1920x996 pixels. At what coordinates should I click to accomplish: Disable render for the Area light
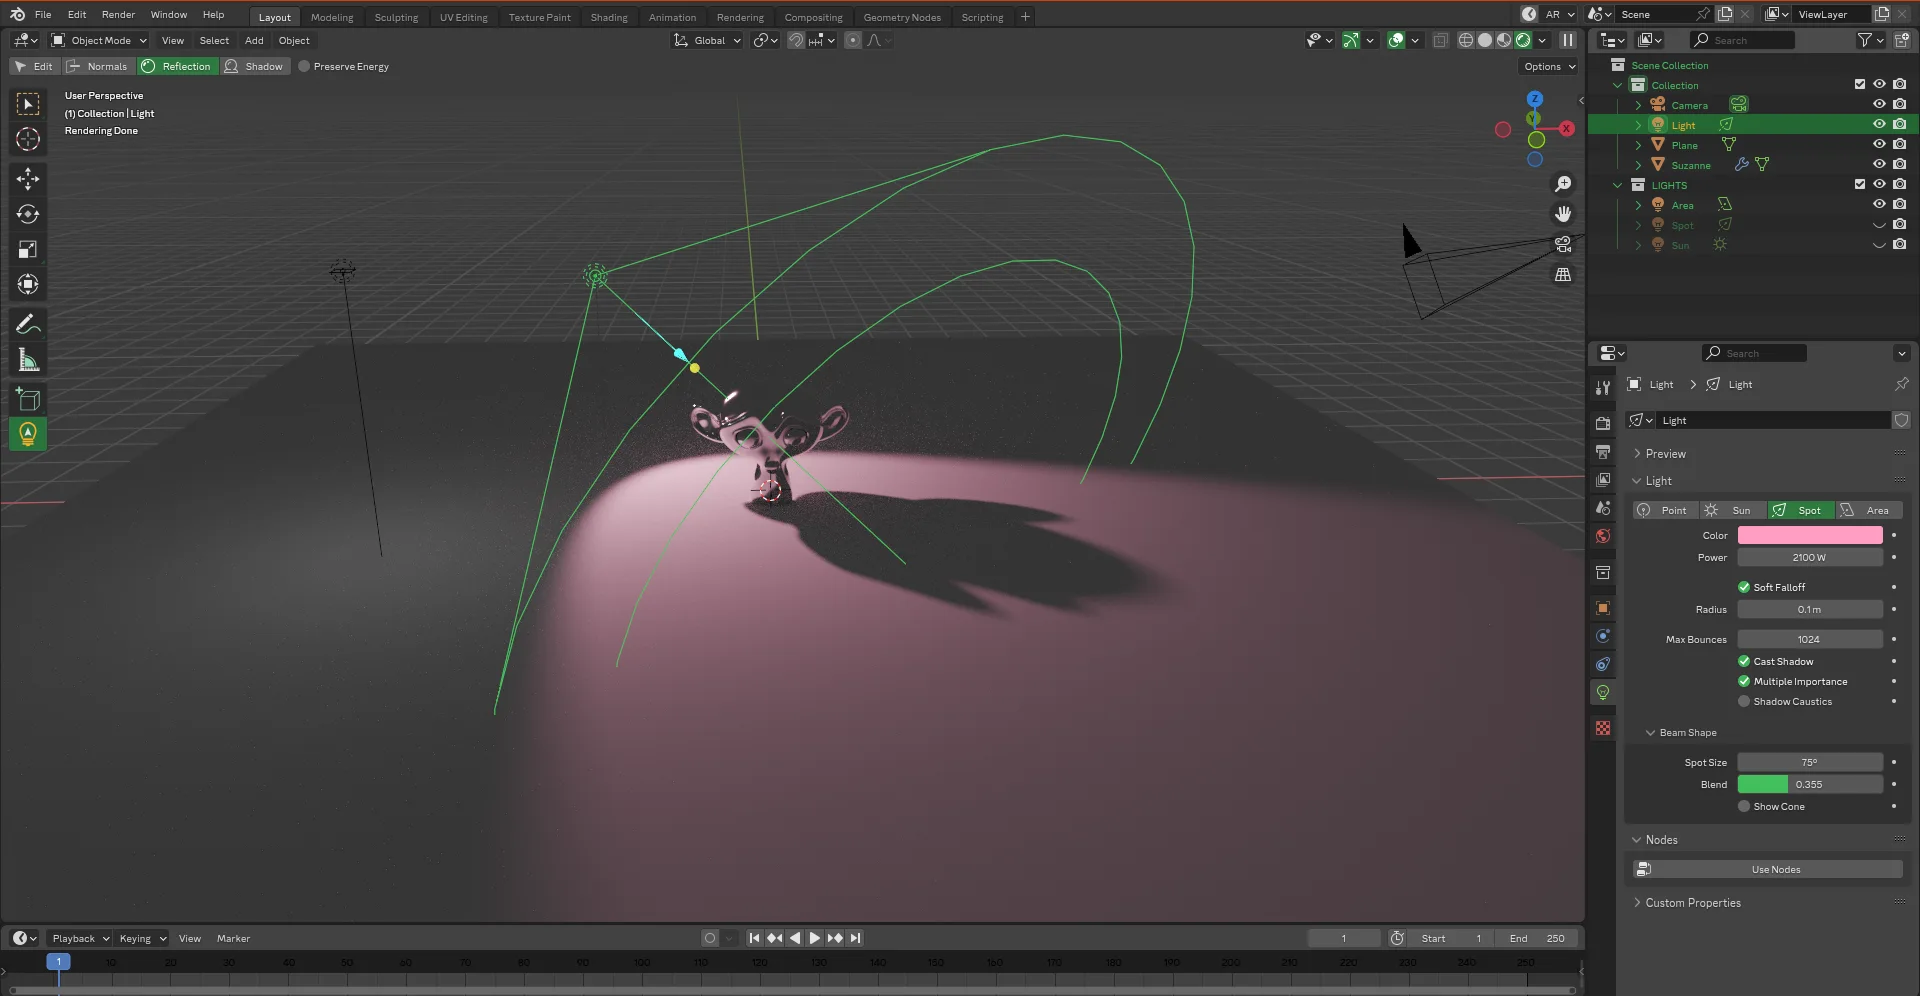click(1899, 204)
